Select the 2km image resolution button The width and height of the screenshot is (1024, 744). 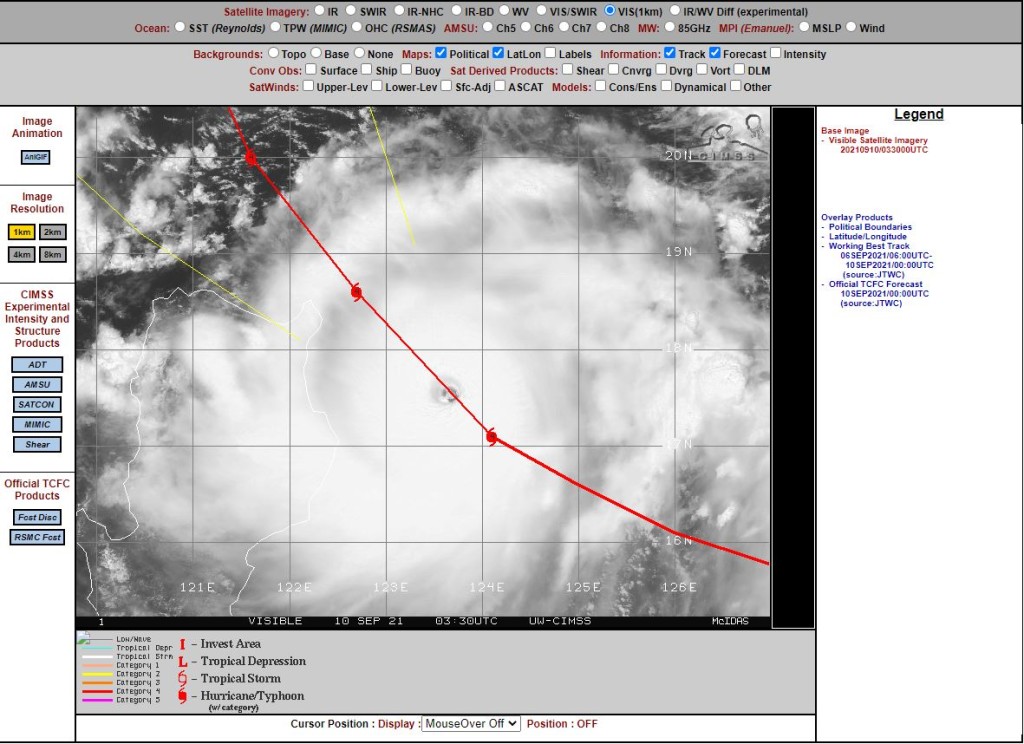click(x=52, y=232)
